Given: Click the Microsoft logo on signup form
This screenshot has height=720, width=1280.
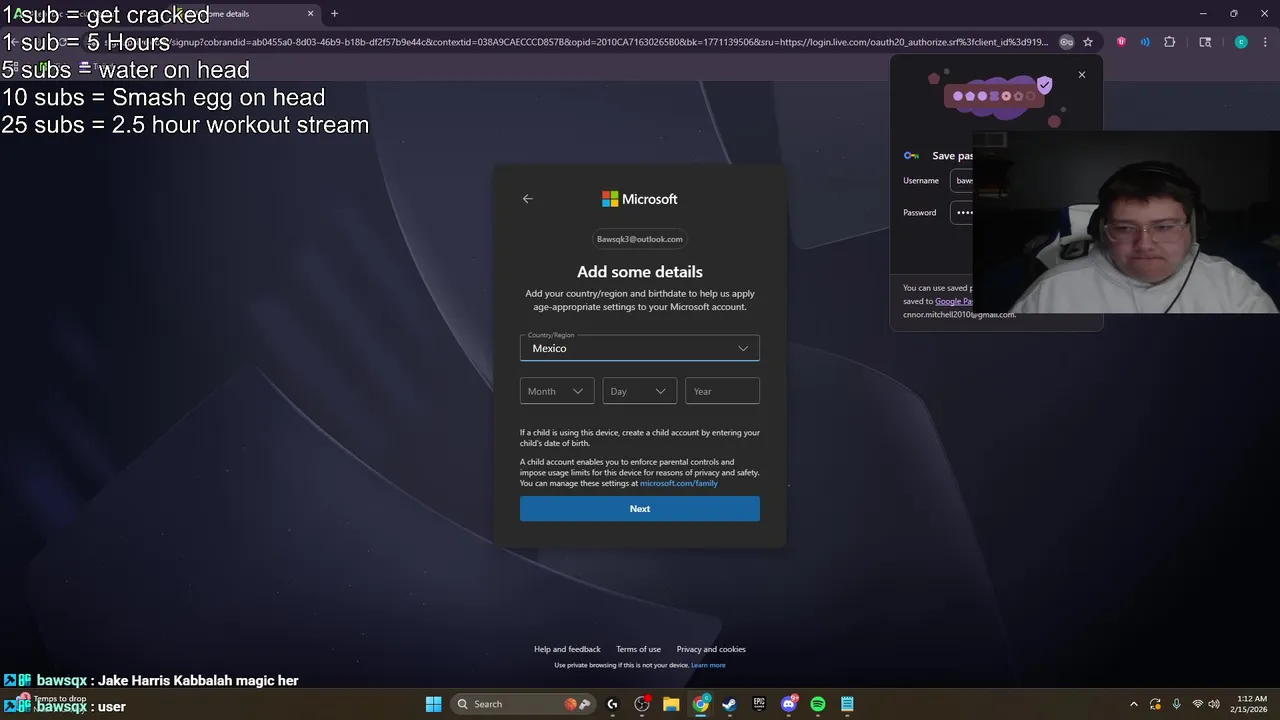Looking at the screenshot, I should 640,199.
